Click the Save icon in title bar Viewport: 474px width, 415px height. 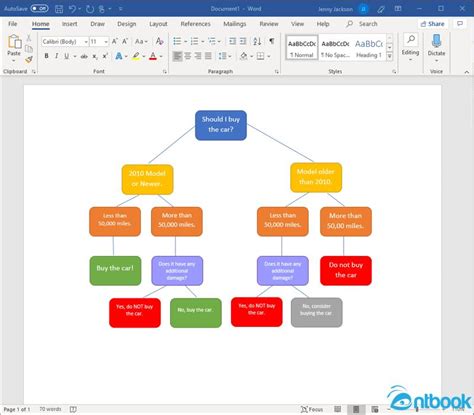(59, 9)
